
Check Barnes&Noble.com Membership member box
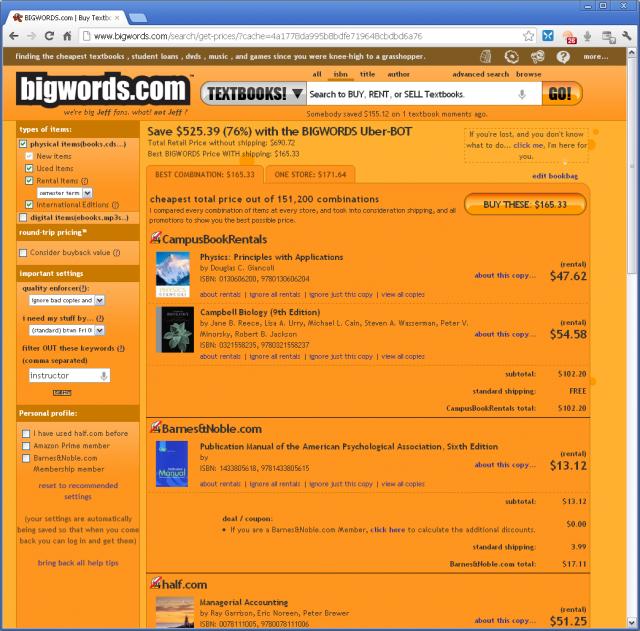pyautogui.click(x=26, y=458)
